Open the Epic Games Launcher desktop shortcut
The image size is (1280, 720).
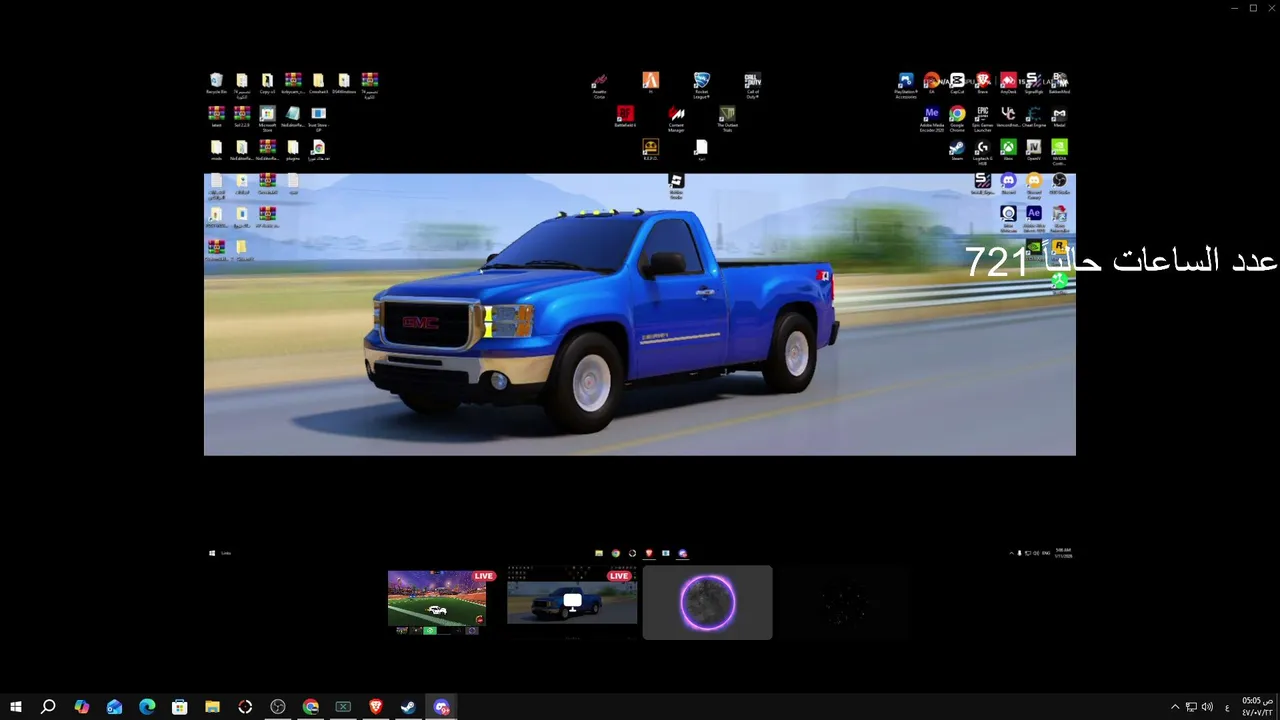coord(983,118)
